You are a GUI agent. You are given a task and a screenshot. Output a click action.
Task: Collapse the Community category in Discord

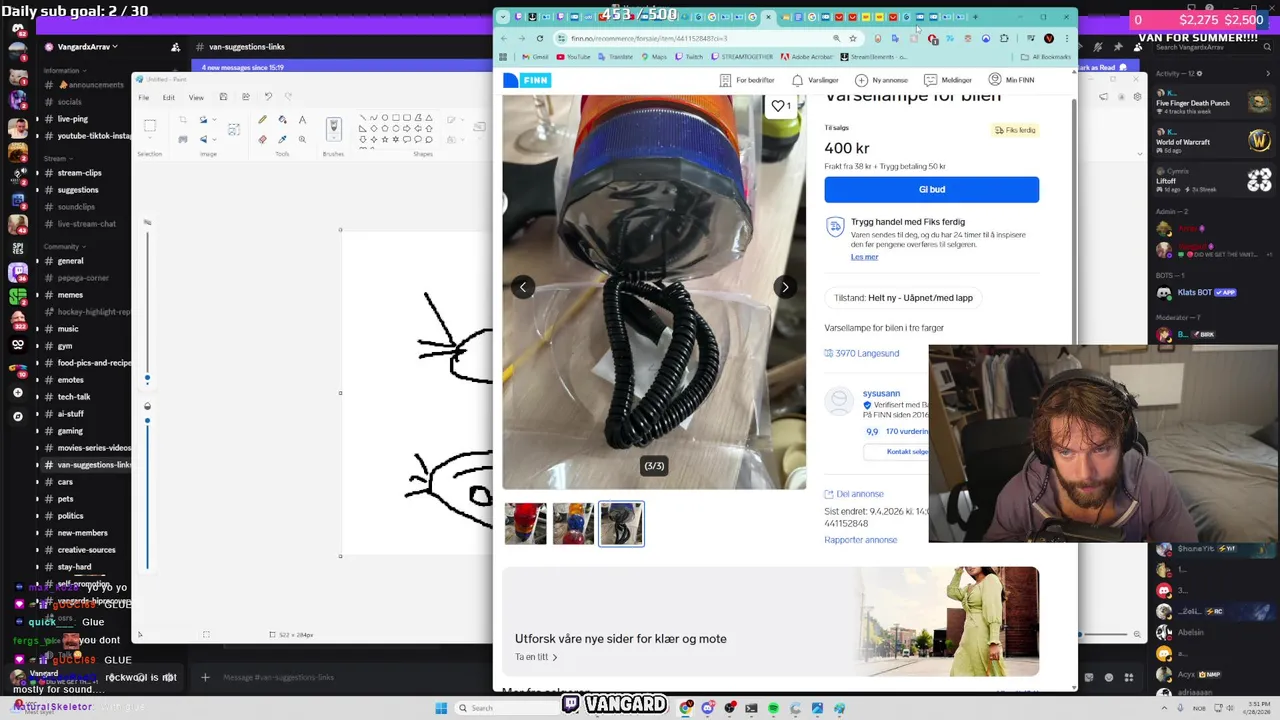pos(63,246)
